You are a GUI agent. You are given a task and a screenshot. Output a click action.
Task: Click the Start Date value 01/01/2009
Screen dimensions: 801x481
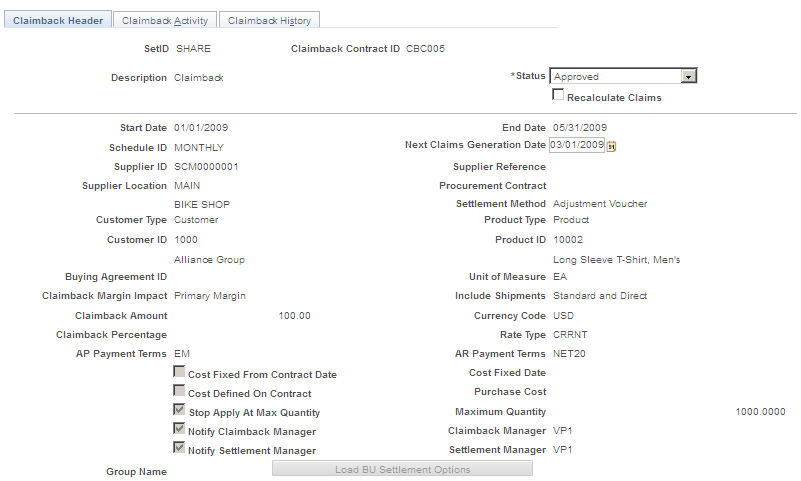pos(201,128)
